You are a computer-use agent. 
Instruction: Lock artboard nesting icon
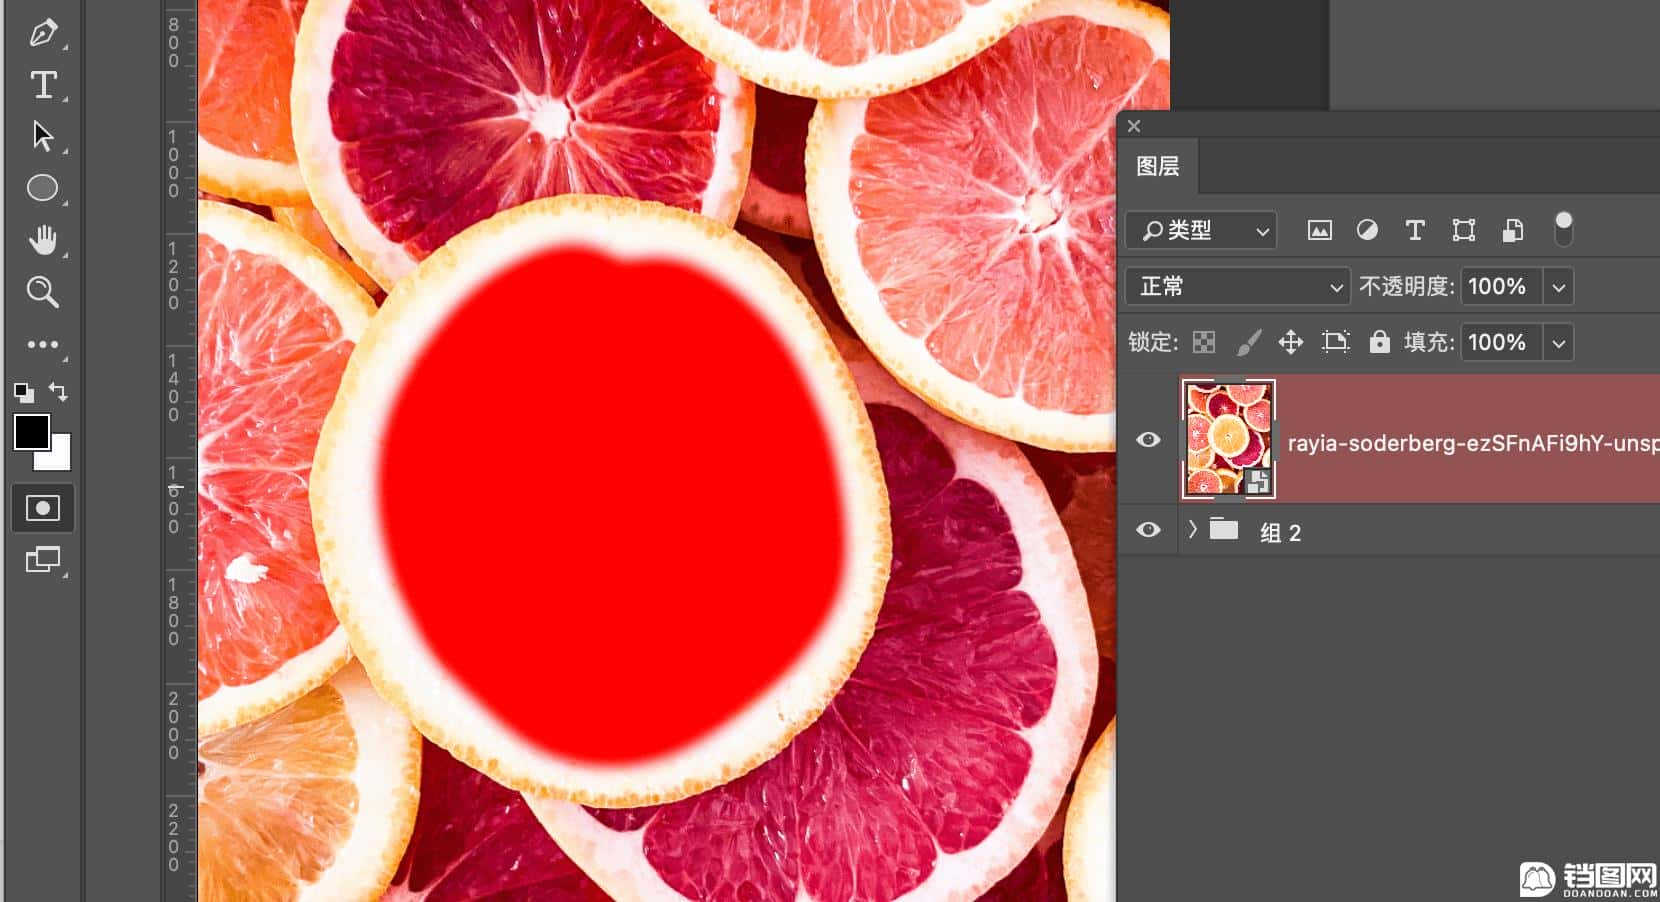click(x=1335, y=343)
